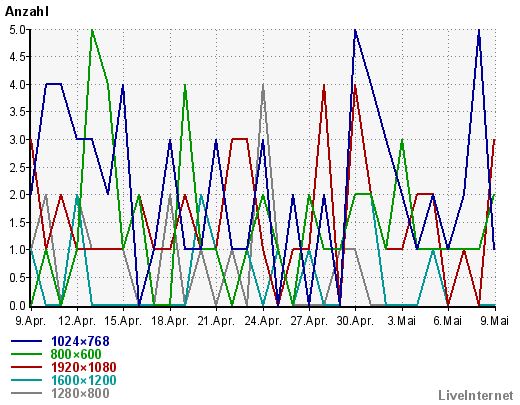Click the teal 1600×1200 legend line

click(27, 380)
